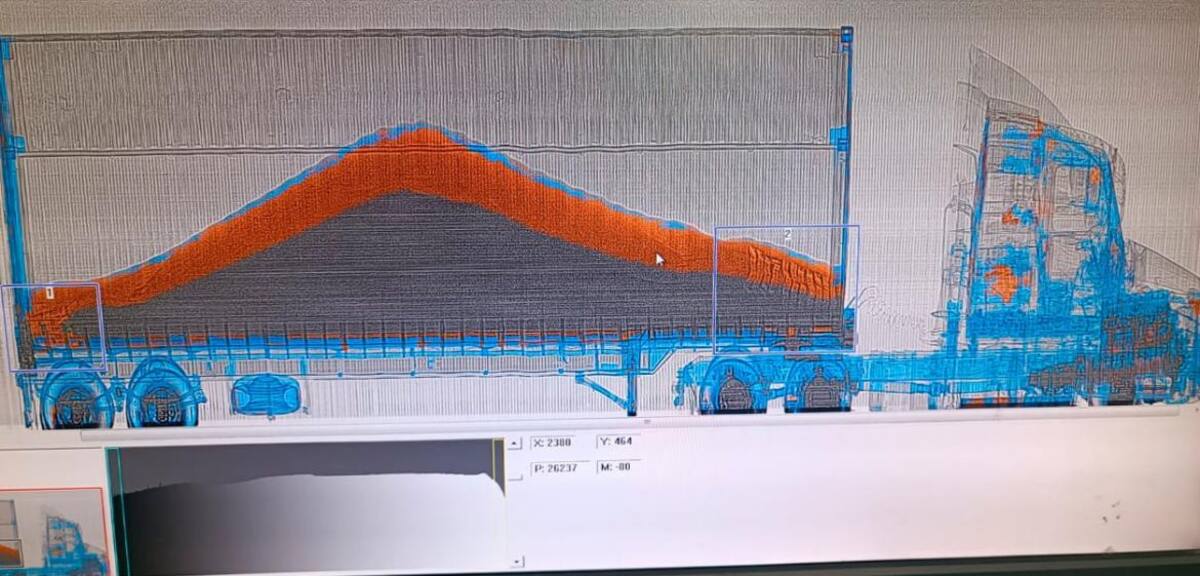Click the Y coordinate readout field
Image resolution: width=1200 pixels, height=576 pixels.
point(619,441)
